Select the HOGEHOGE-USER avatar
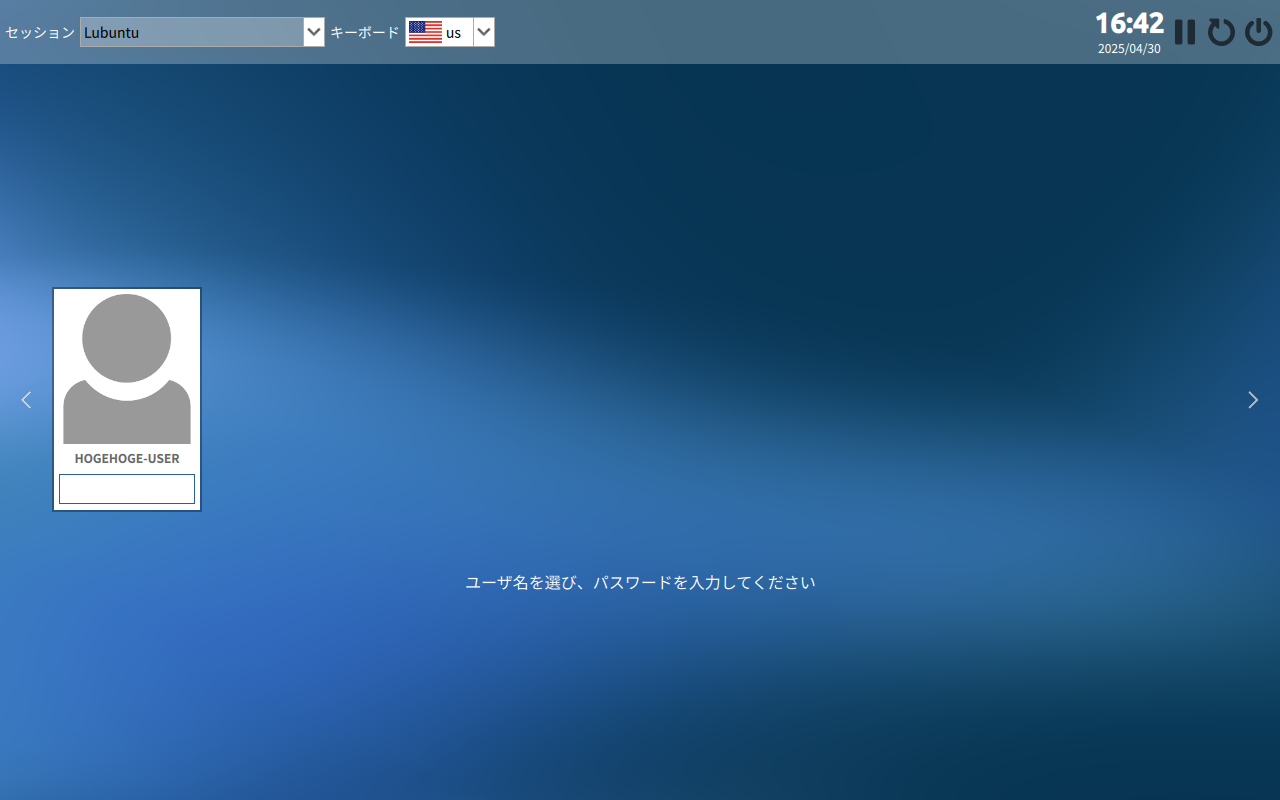 (x=127, y=369)
